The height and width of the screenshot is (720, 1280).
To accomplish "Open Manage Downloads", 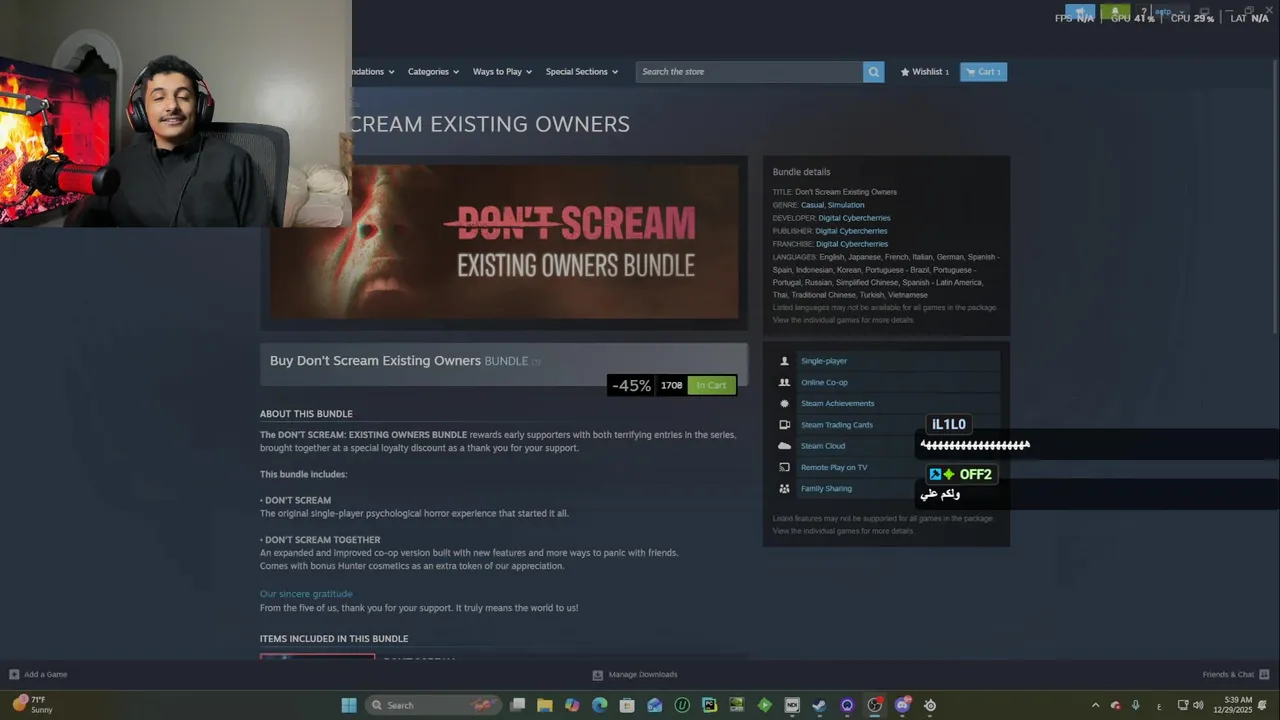I will [x=635, y=675].
